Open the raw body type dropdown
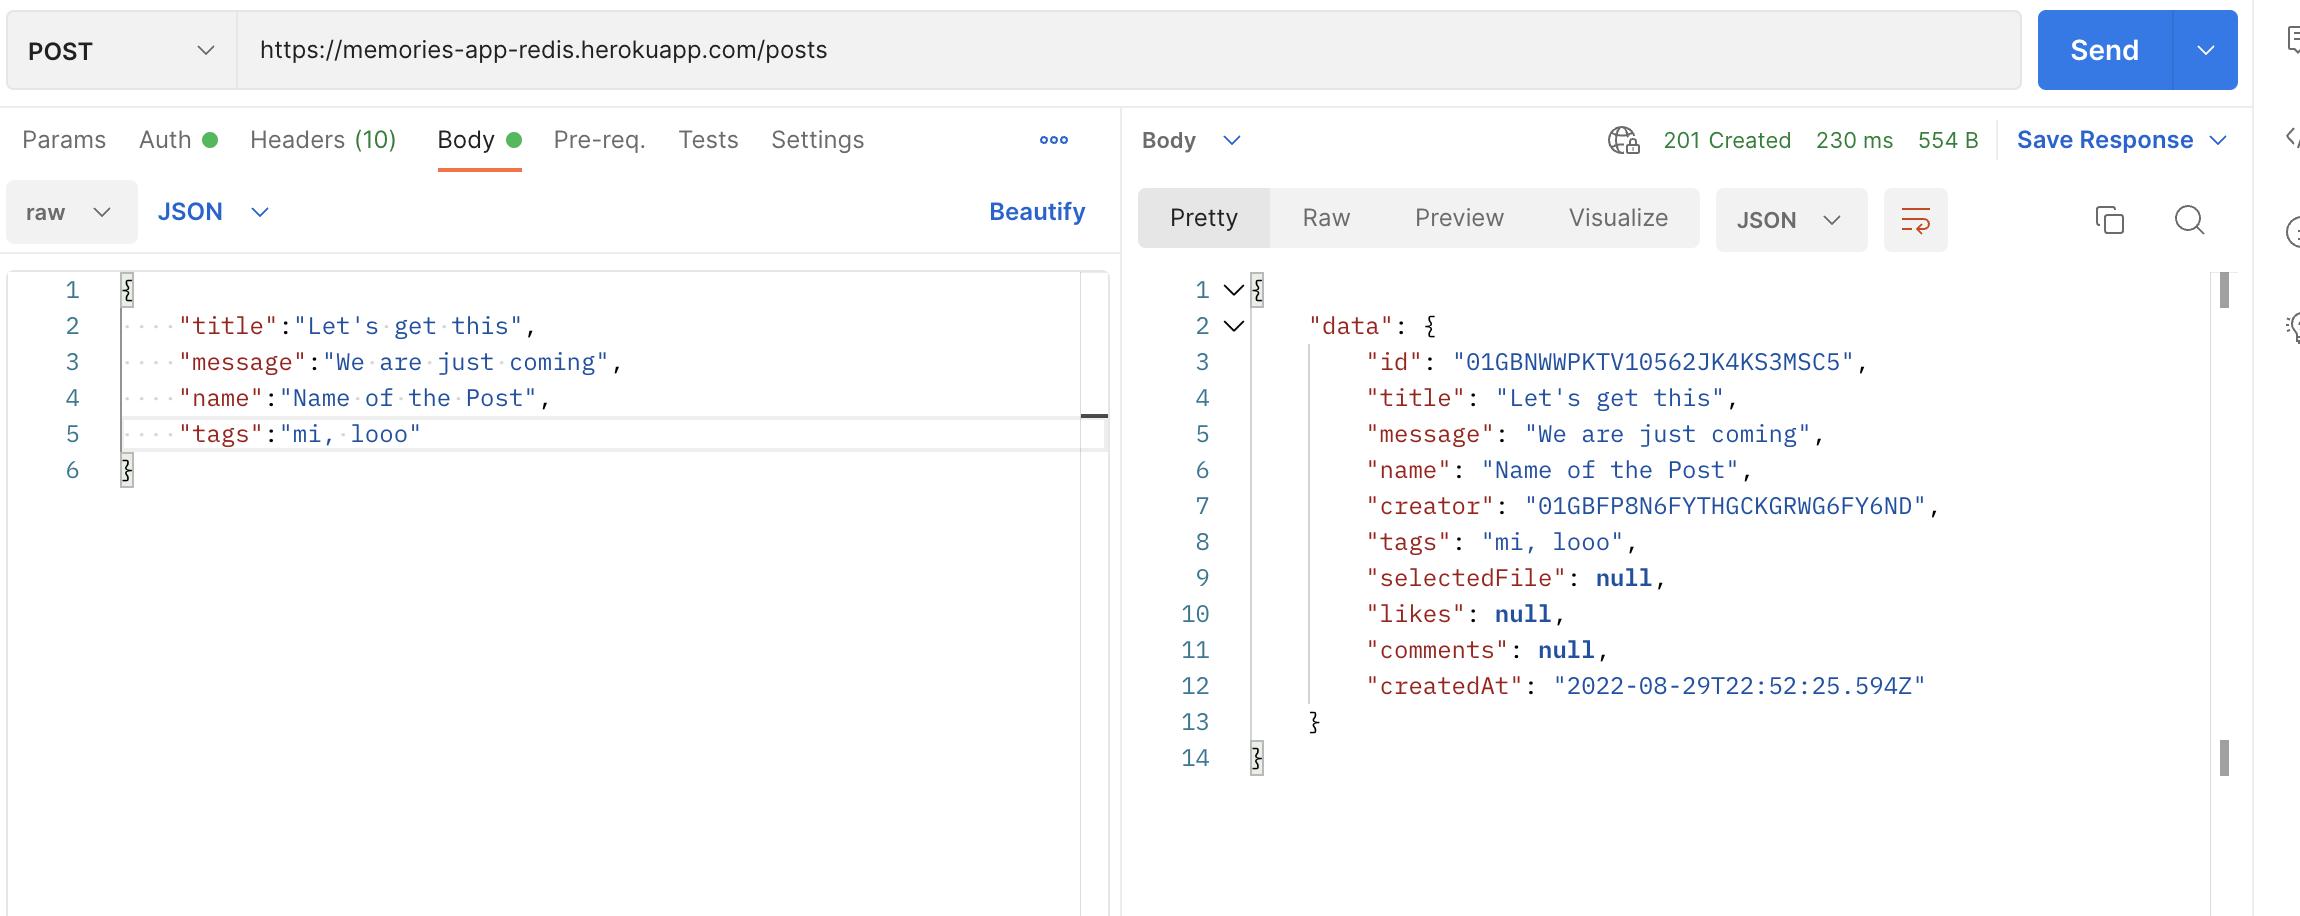Image resolution: width=2300 pixels, height=916 pixels. coord(71,212)
